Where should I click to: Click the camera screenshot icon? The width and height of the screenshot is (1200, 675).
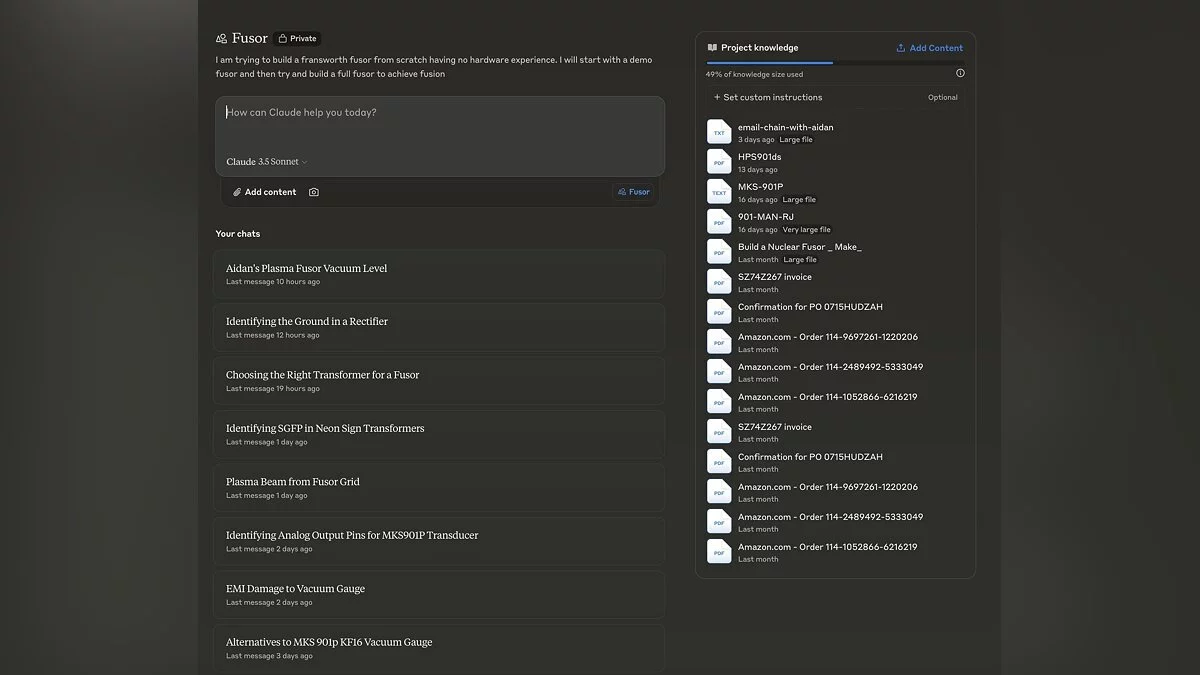tap(314, 192)
